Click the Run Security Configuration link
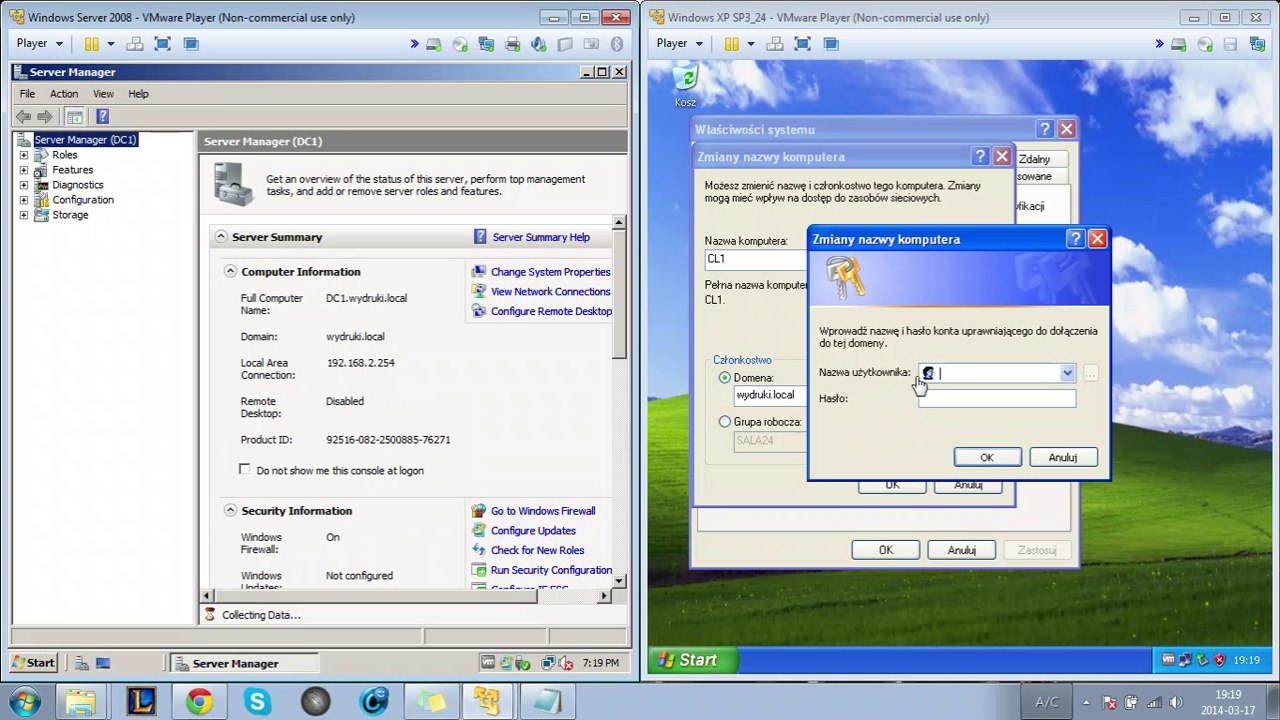 pos(551,570)
